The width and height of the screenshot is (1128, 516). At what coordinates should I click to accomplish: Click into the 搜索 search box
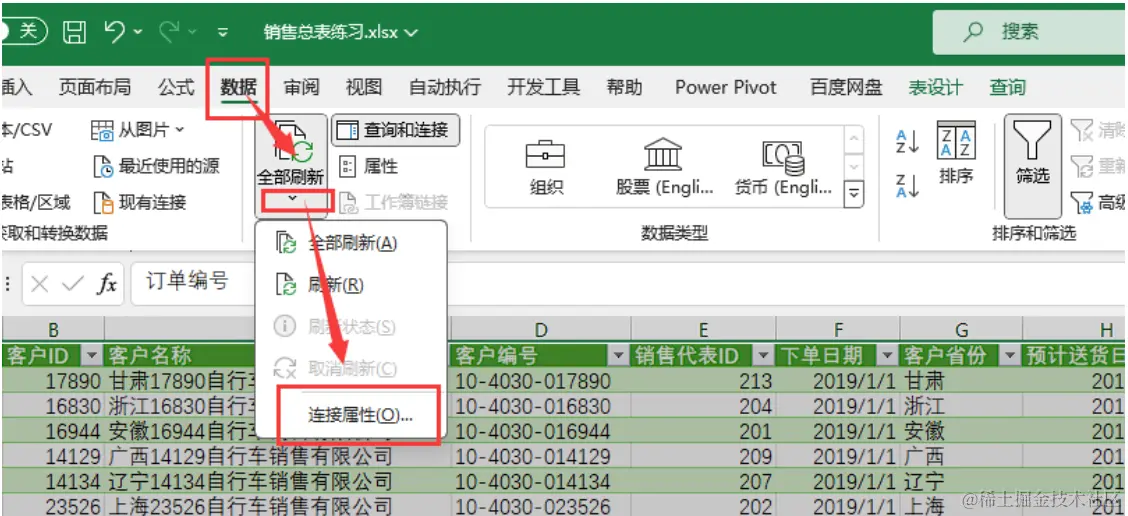tap(1029, 32)
